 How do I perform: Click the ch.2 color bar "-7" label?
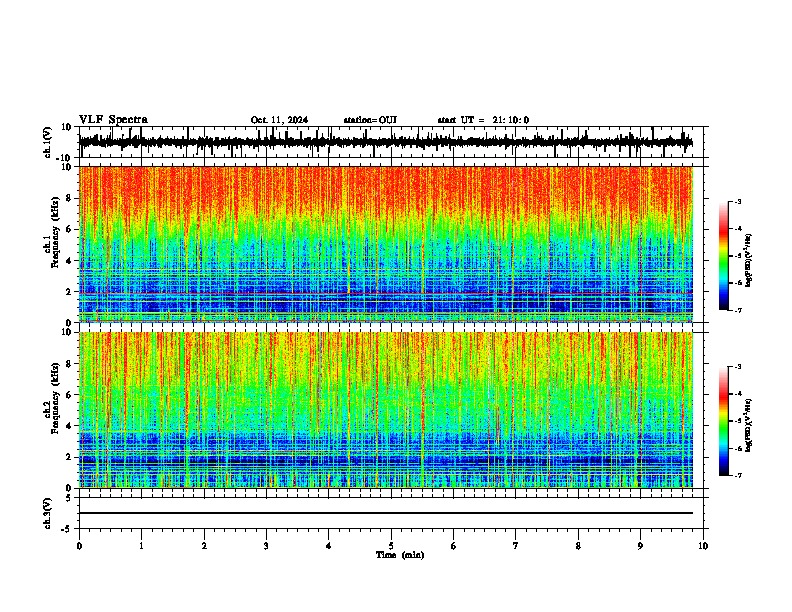(737, 476)
